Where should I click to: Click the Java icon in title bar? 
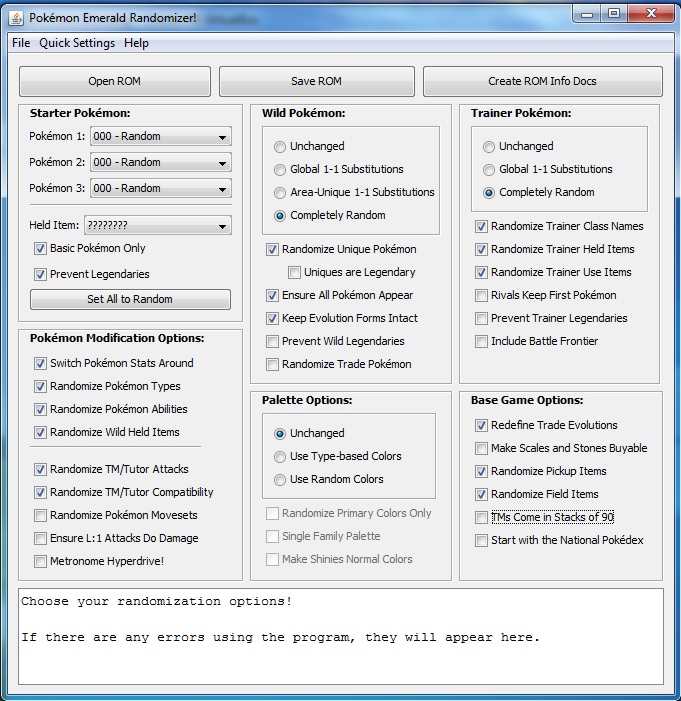coord(16,17)
